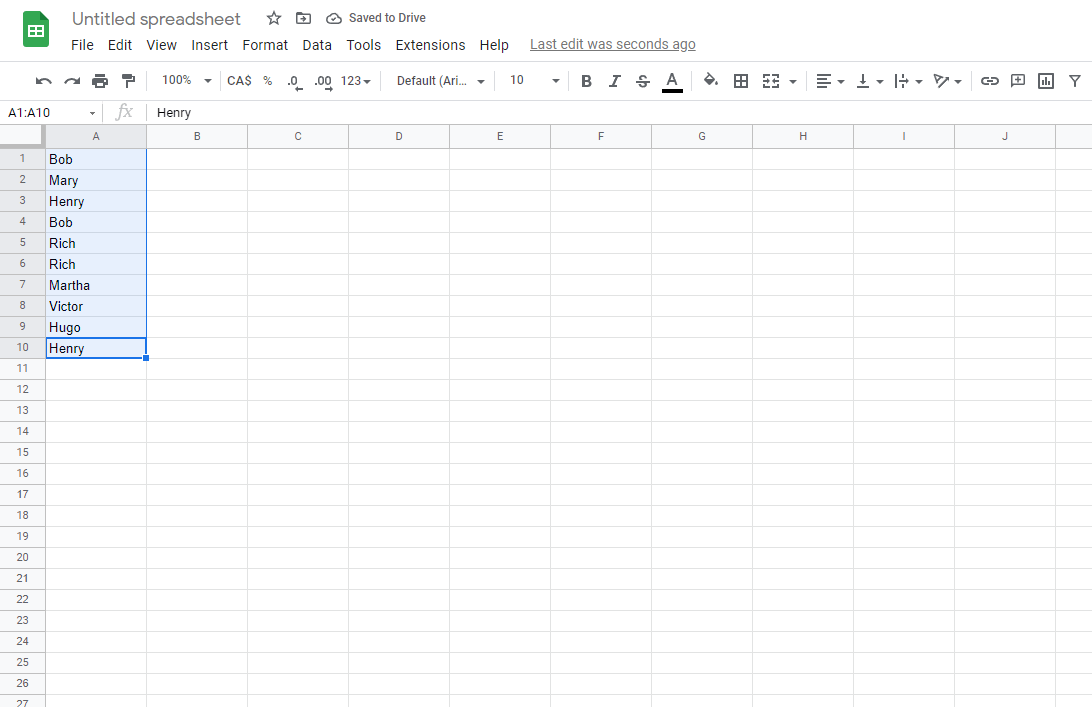Insert a chart
Screen dimensions: 1092x707
(1045, 80)
